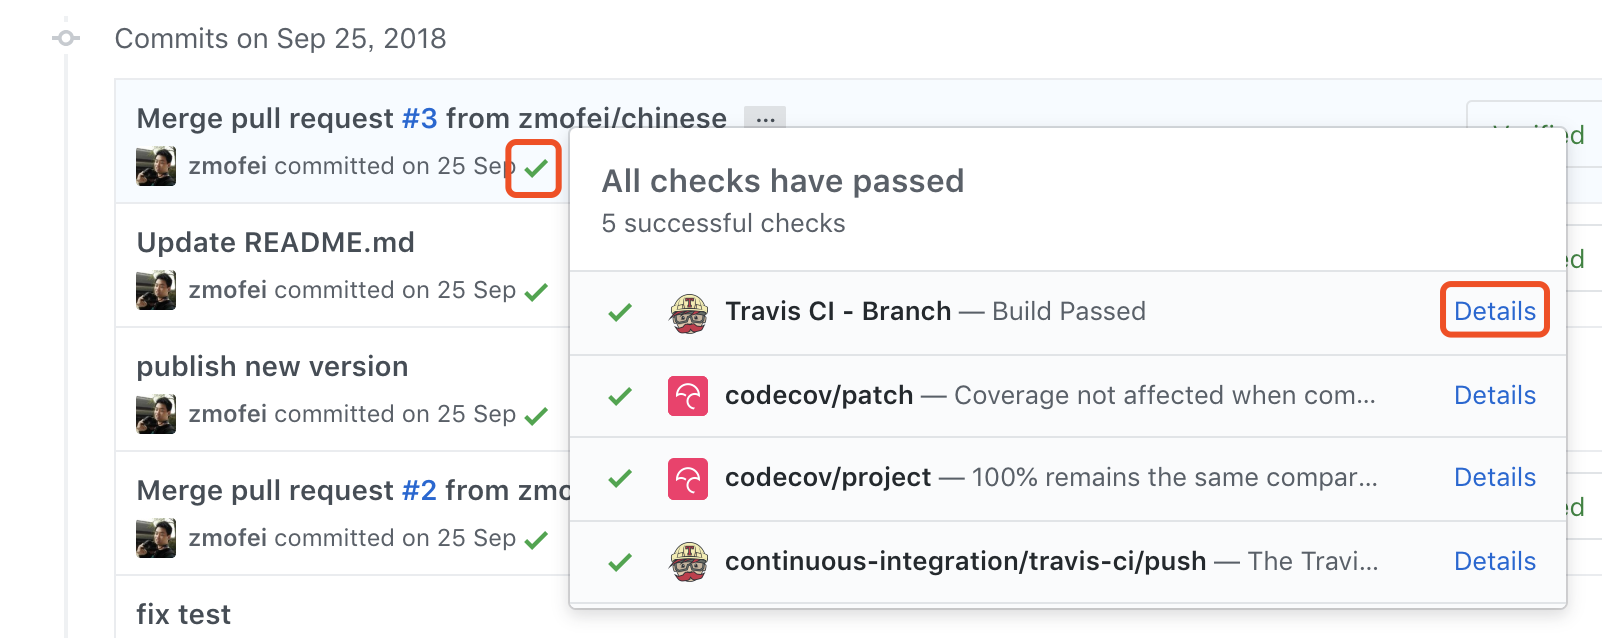Image resolution: width=1602 pixels, height=638 pixels.
Task: Click status checkmark next to Update README.md commit
Action: 536,292
